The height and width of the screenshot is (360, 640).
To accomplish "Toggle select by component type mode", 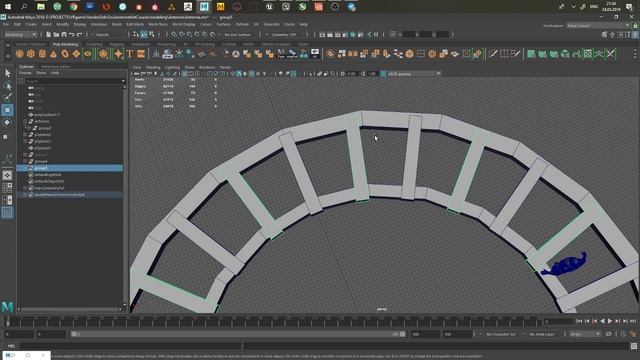I will pyautogui.click(x=152, y=35).
